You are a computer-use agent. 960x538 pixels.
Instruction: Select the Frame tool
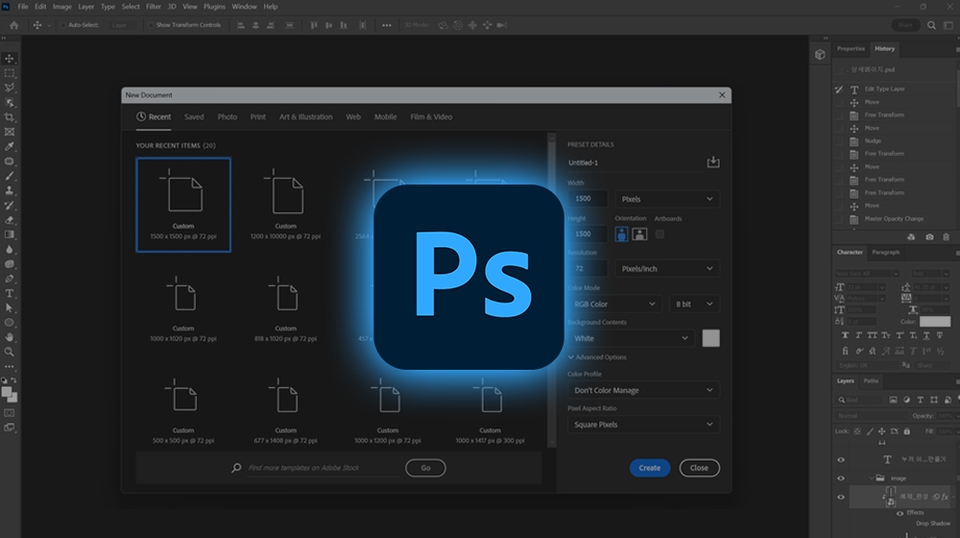tap(9, 132)
